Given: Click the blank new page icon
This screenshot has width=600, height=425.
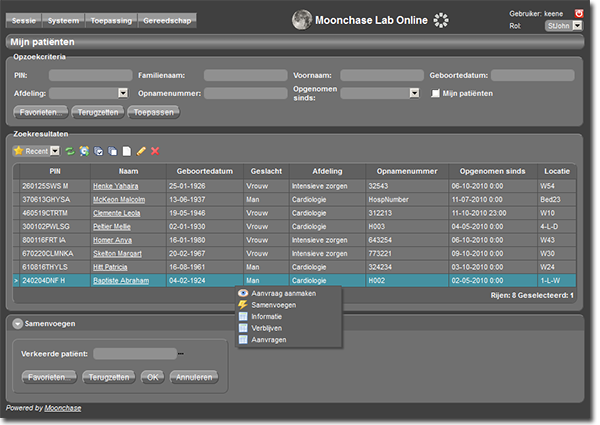Looking at the screenshot, I should pos(127,151).
